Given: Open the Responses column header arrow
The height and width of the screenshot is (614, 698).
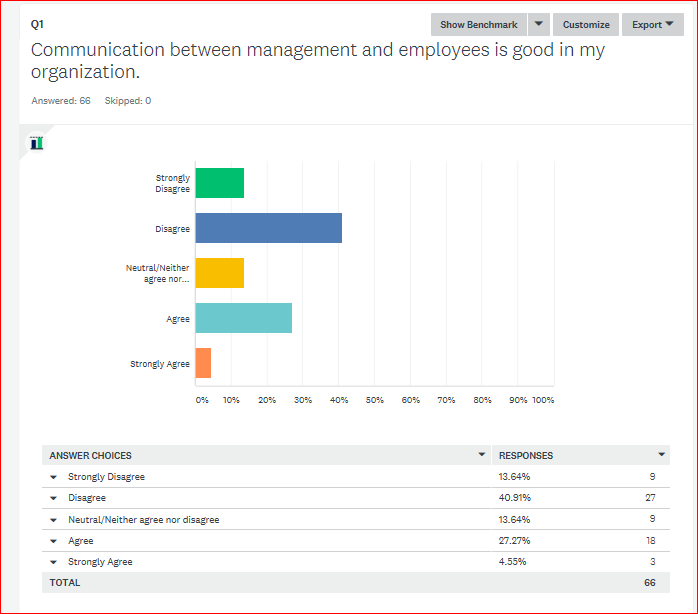Looking at the screenshot, I should (x=661, y=455).
